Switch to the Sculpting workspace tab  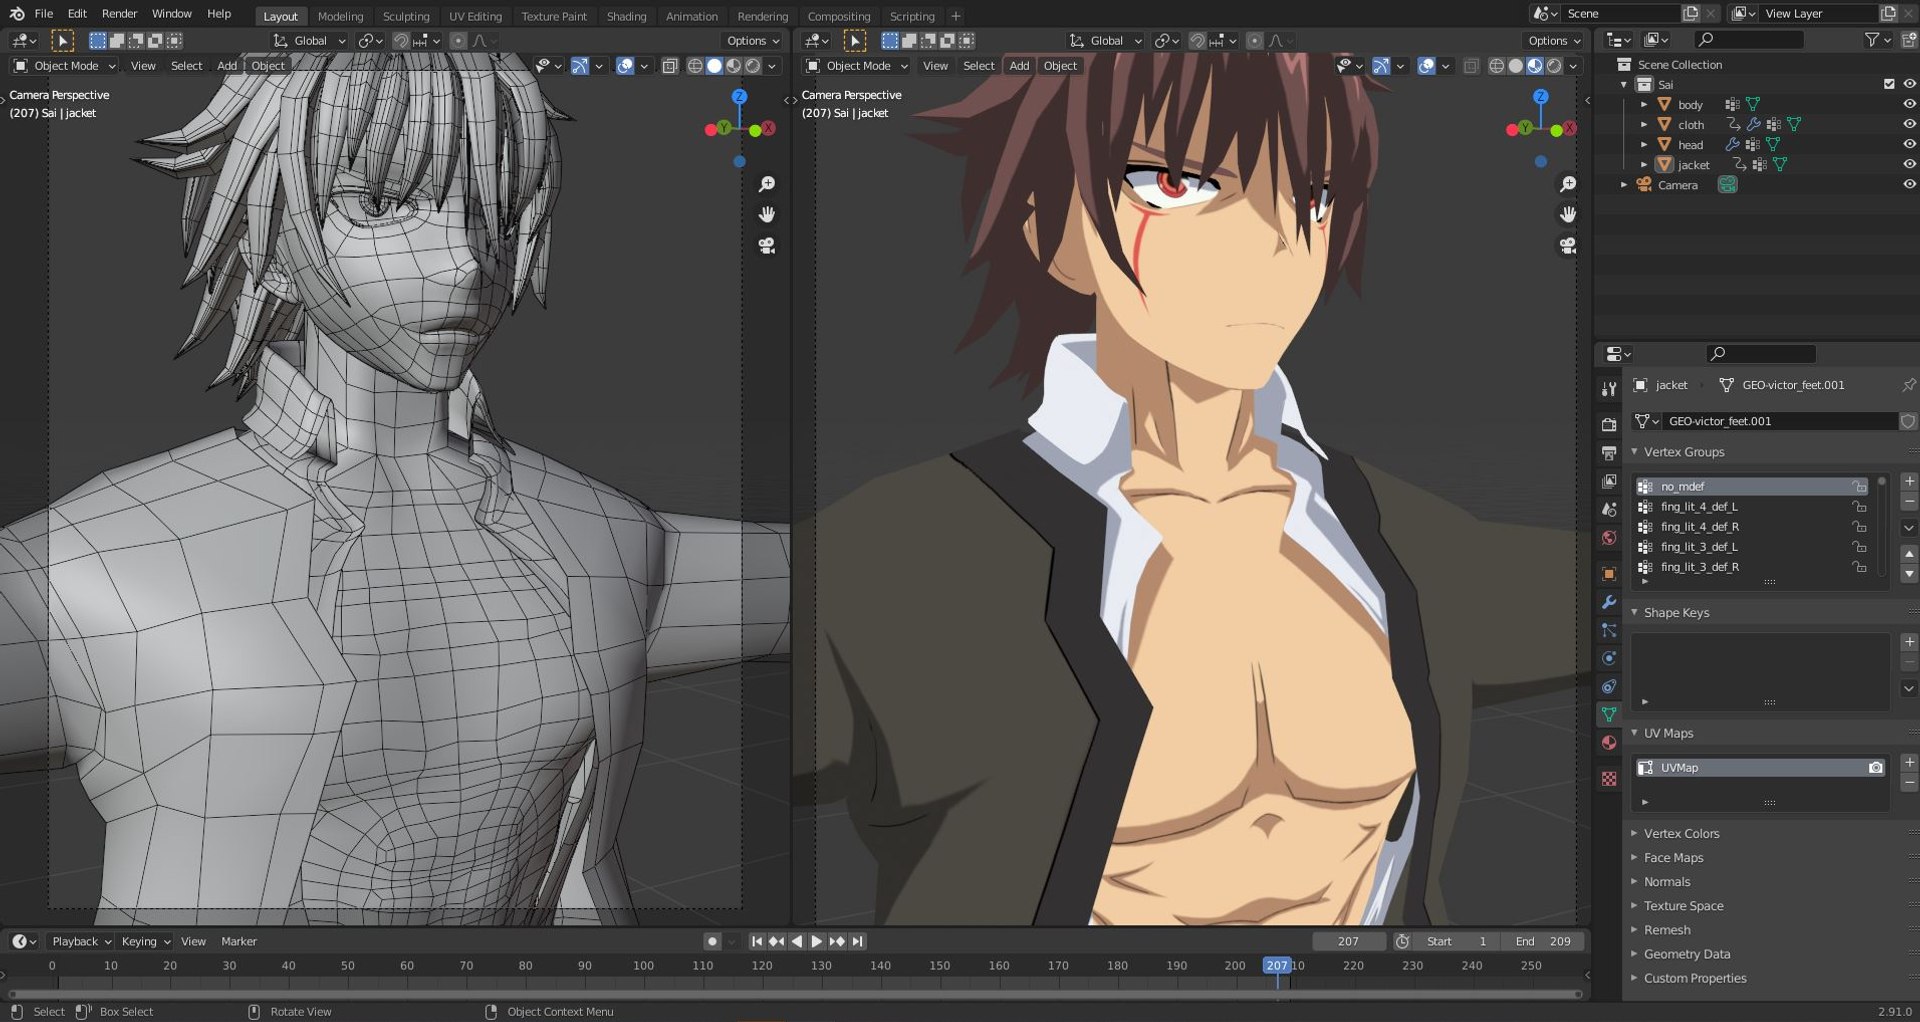click(406, 16)
